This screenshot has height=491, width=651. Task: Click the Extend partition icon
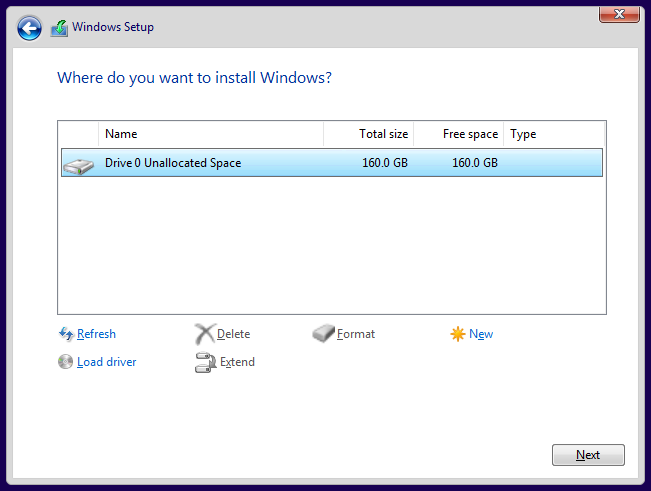[x=205, y=362]
